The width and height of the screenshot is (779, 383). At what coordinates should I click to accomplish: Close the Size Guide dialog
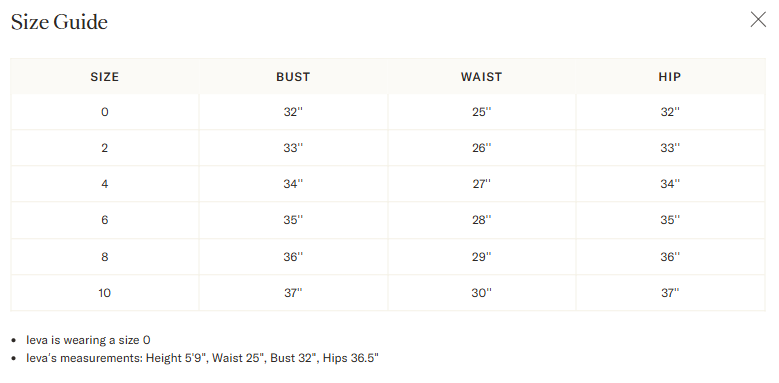point(758,20)
